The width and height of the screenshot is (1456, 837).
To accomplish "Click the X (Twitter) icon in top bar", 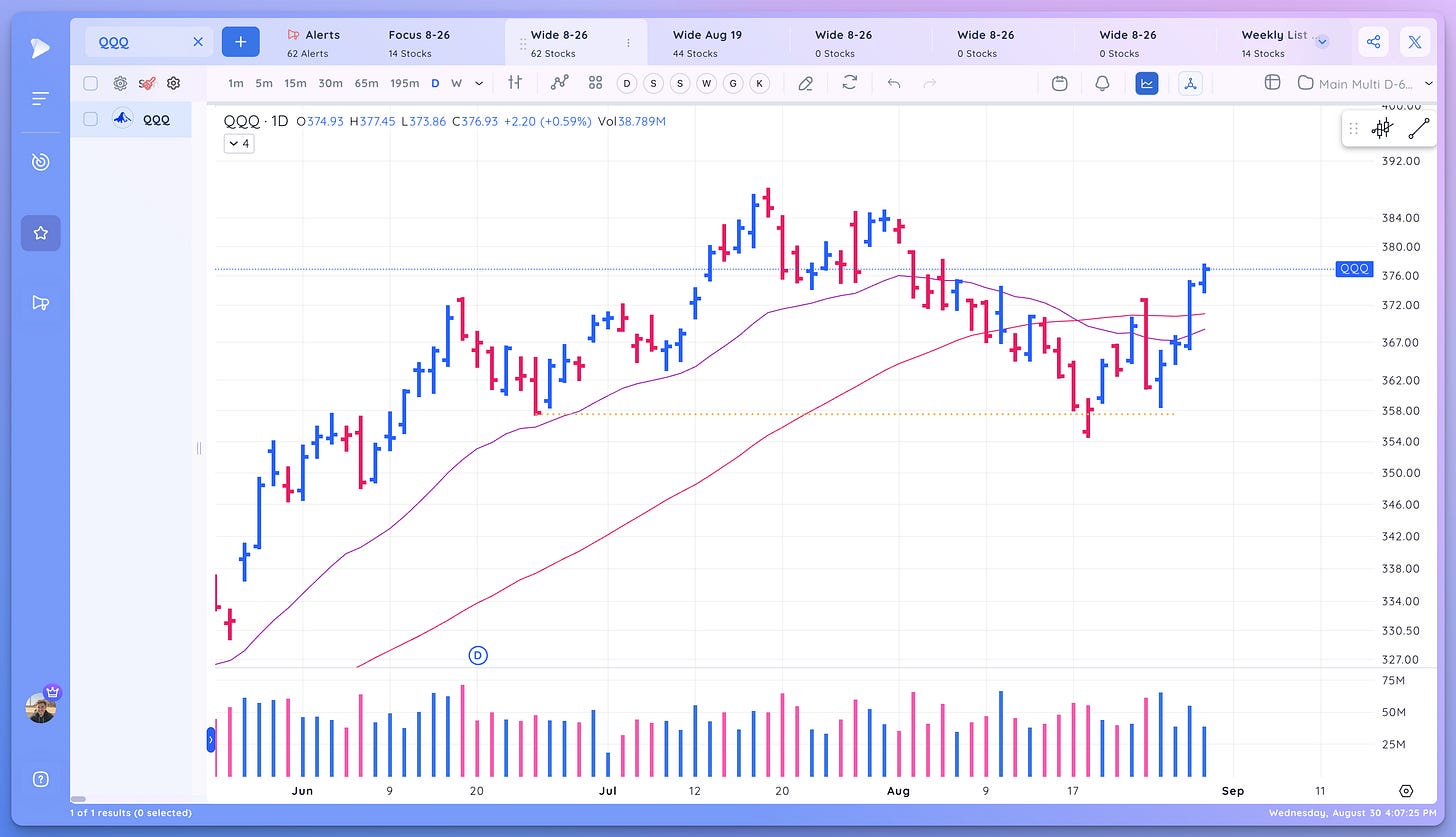I will [1415, 42].
